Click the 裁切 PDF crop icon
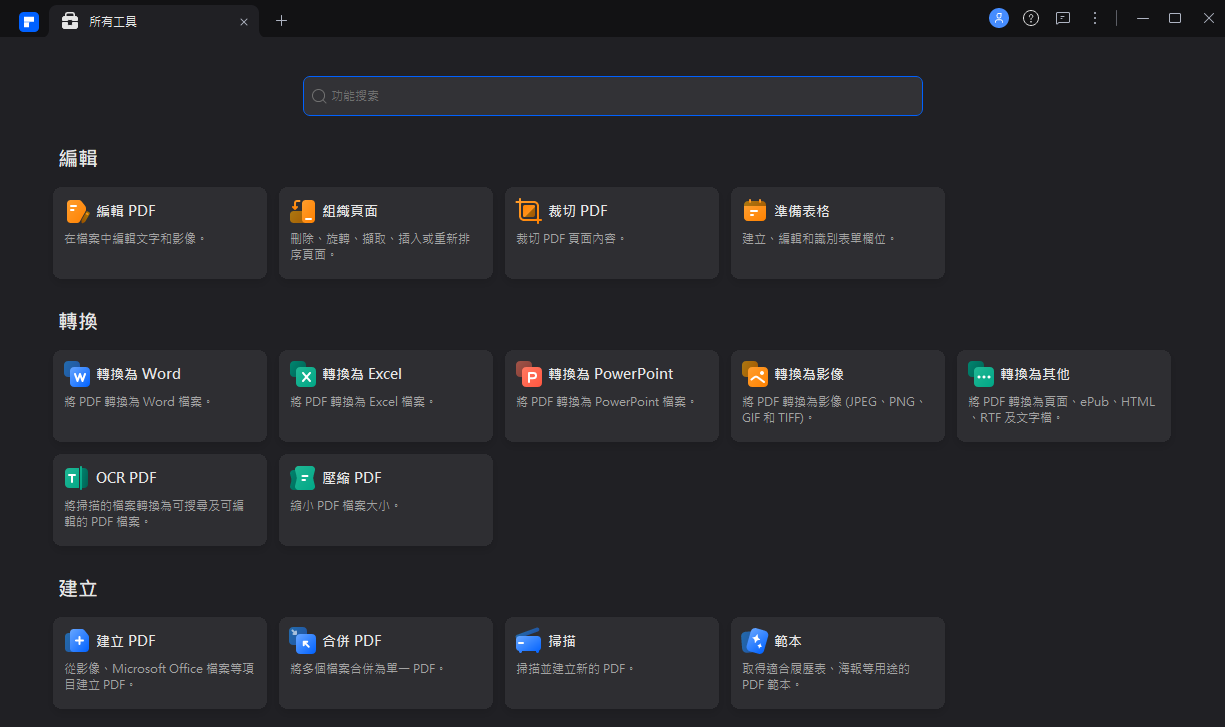This screenshot has width=1225, height=727. [529, 211]
